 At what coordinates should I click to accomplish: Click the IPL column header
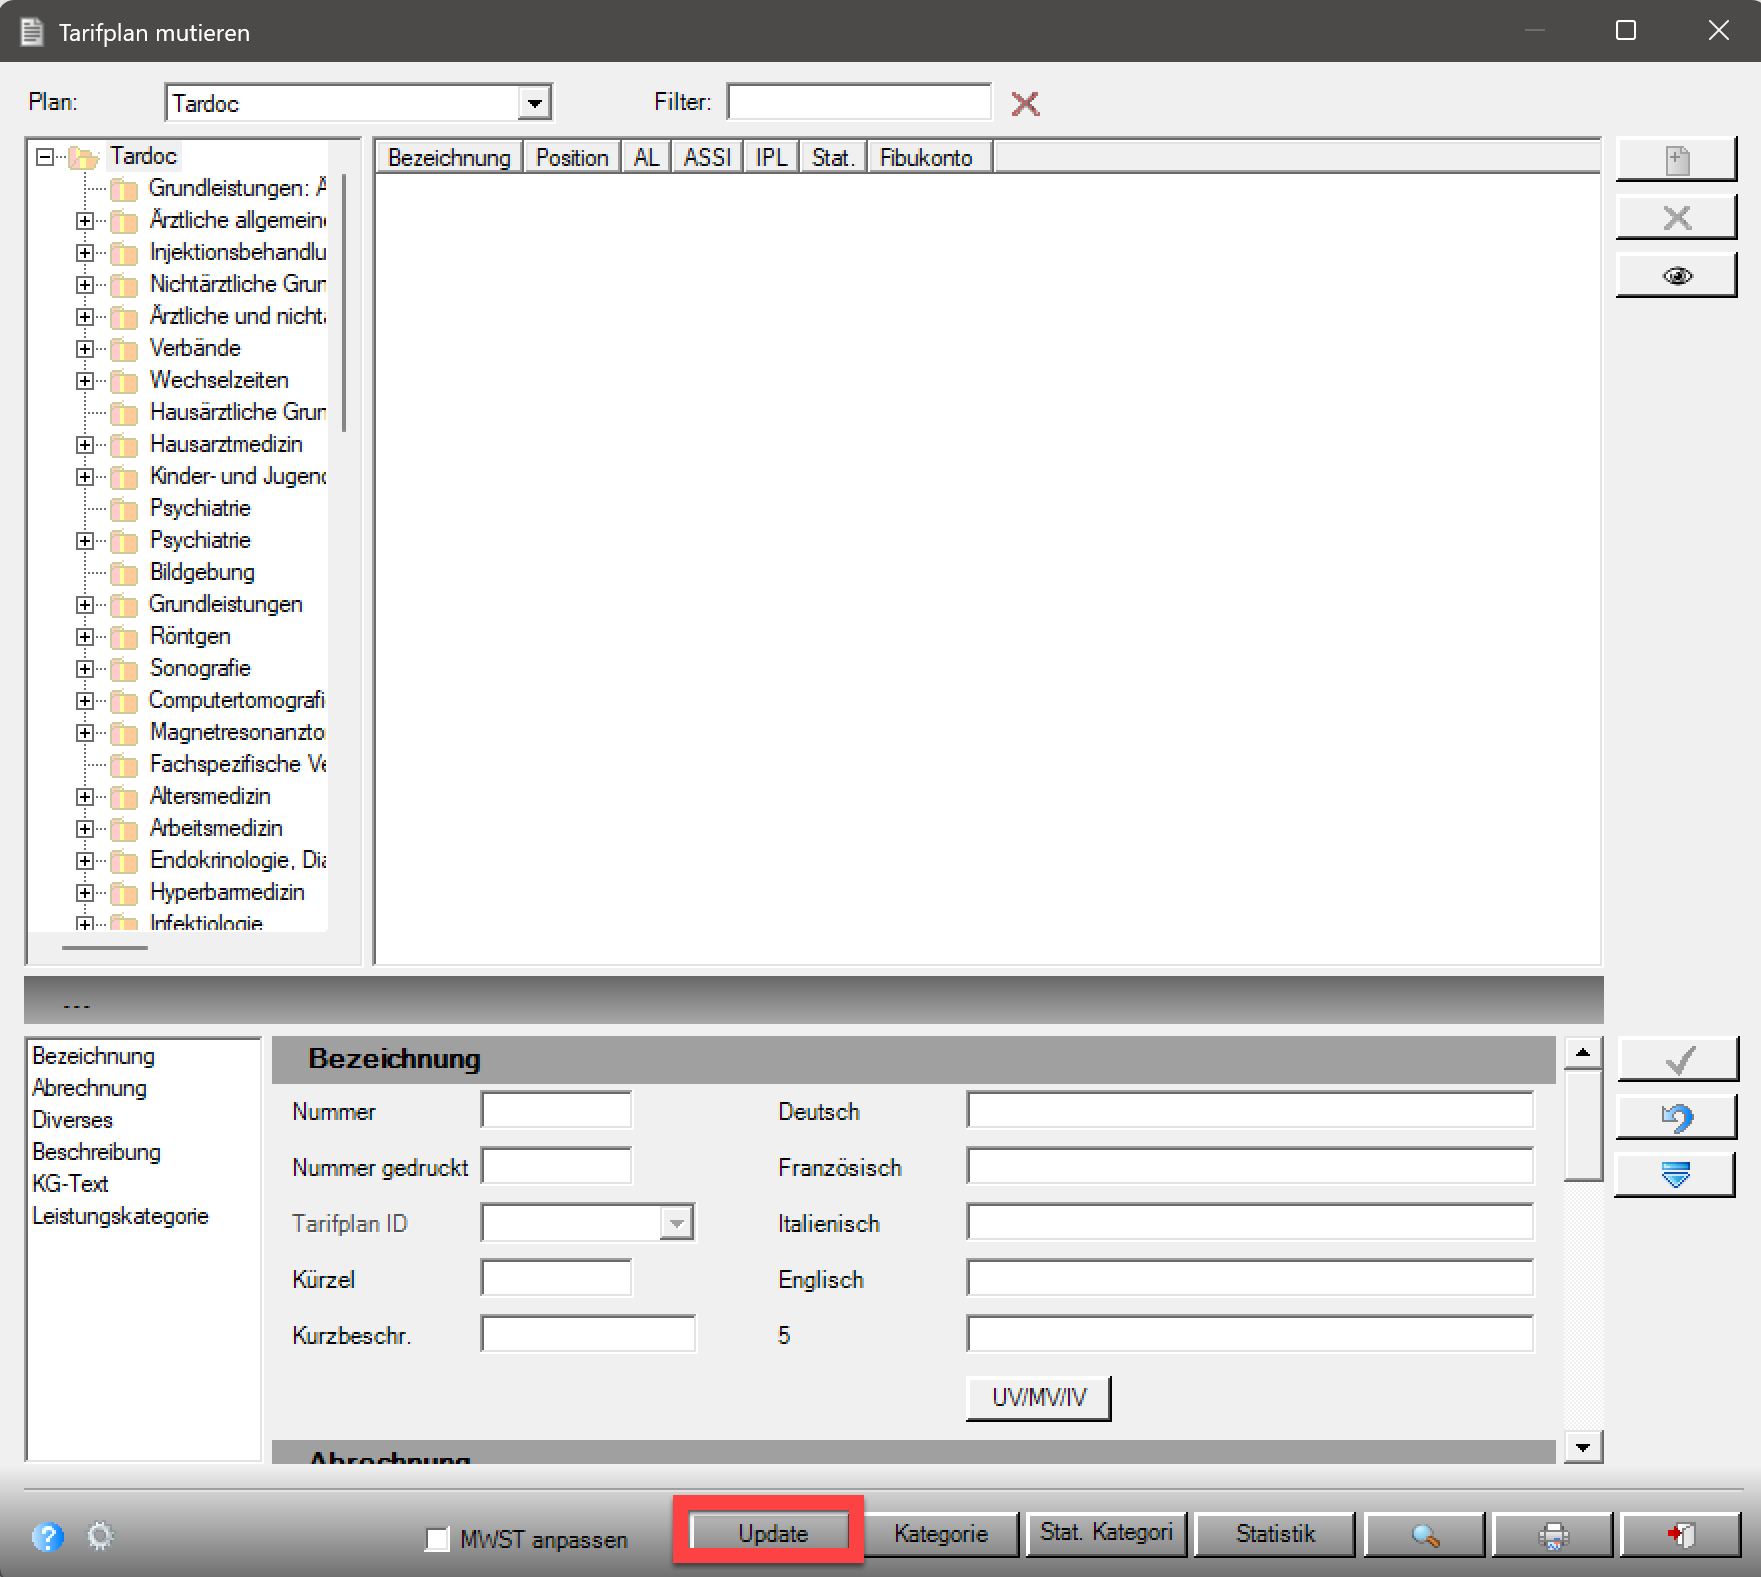point(771,158)
